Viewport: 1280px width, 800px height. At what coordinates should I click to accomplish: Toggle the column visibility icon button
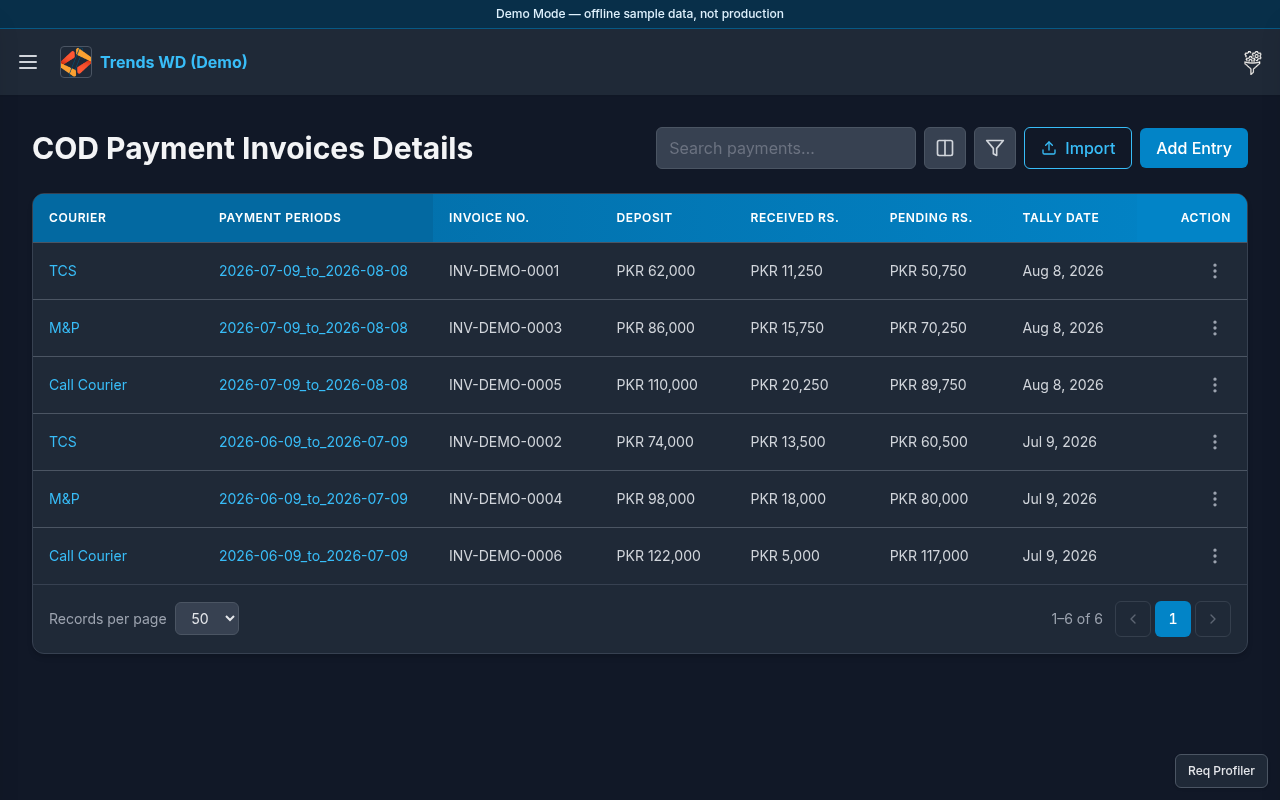point(945,148)
